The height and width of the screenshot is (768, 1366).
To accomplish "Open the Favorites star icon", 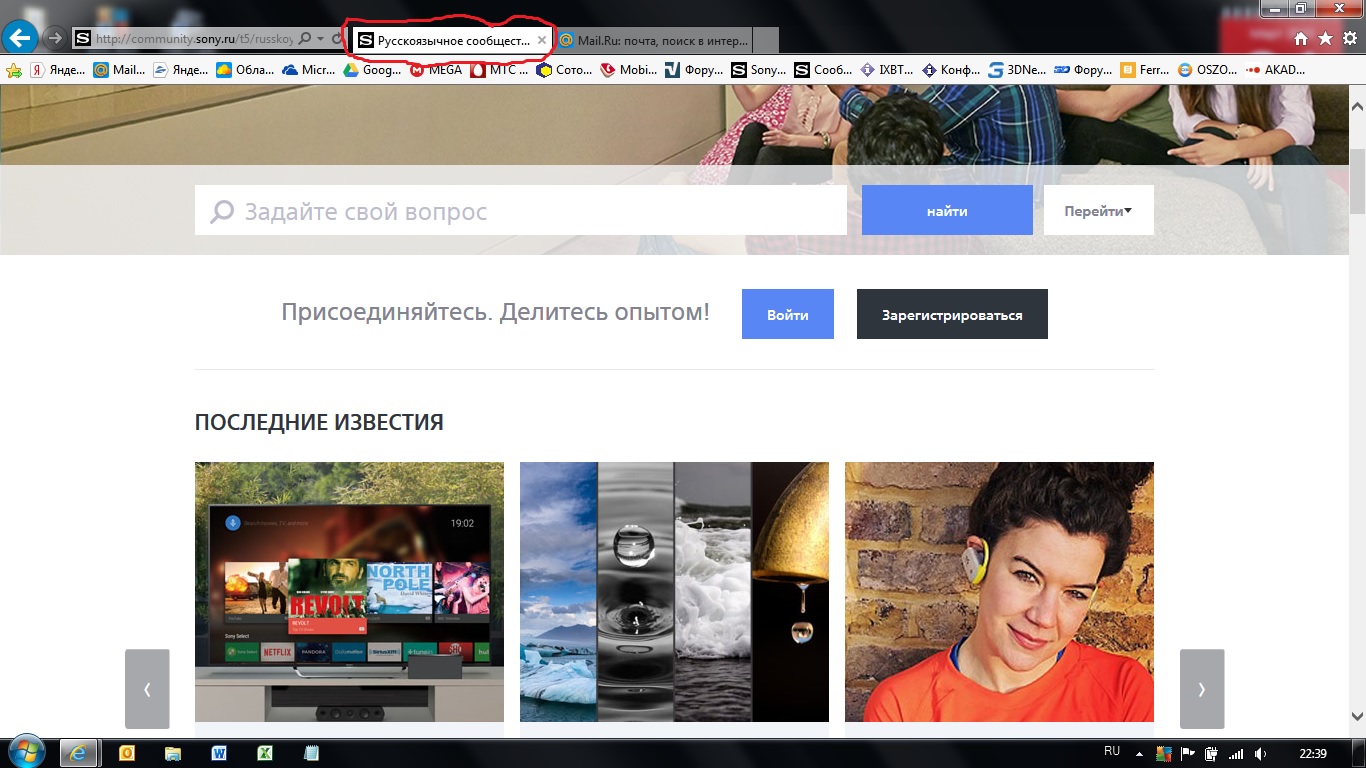I will click(1325, 38).
